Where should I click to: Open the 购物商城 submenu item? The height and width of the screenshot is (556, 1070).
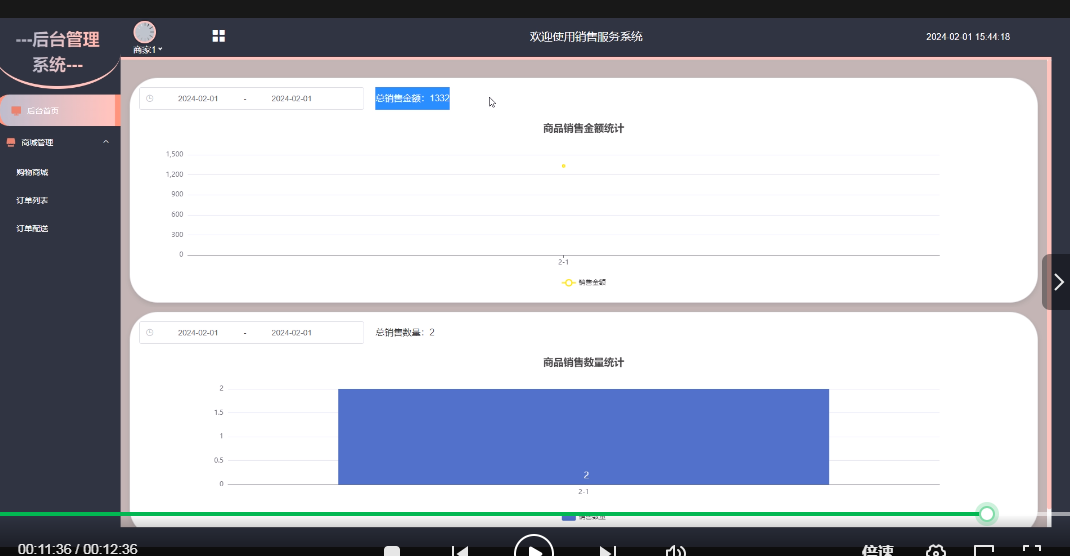coord(32,173)
